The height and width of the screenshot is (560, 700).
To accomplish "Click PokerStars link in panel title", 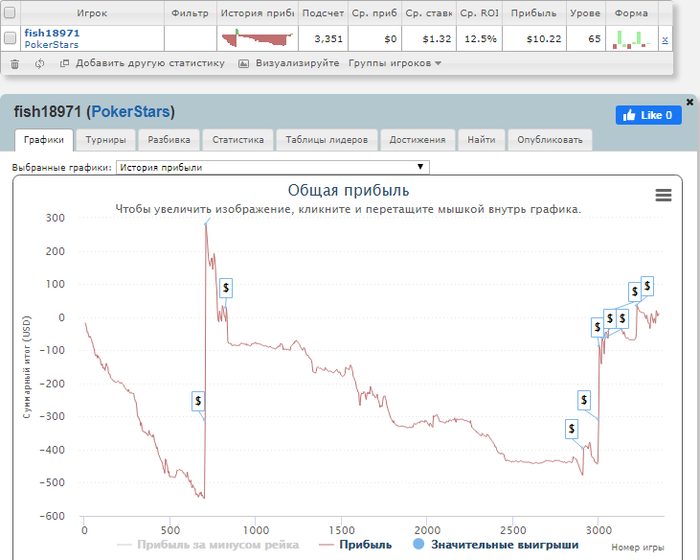I will [x=131, y=112].
